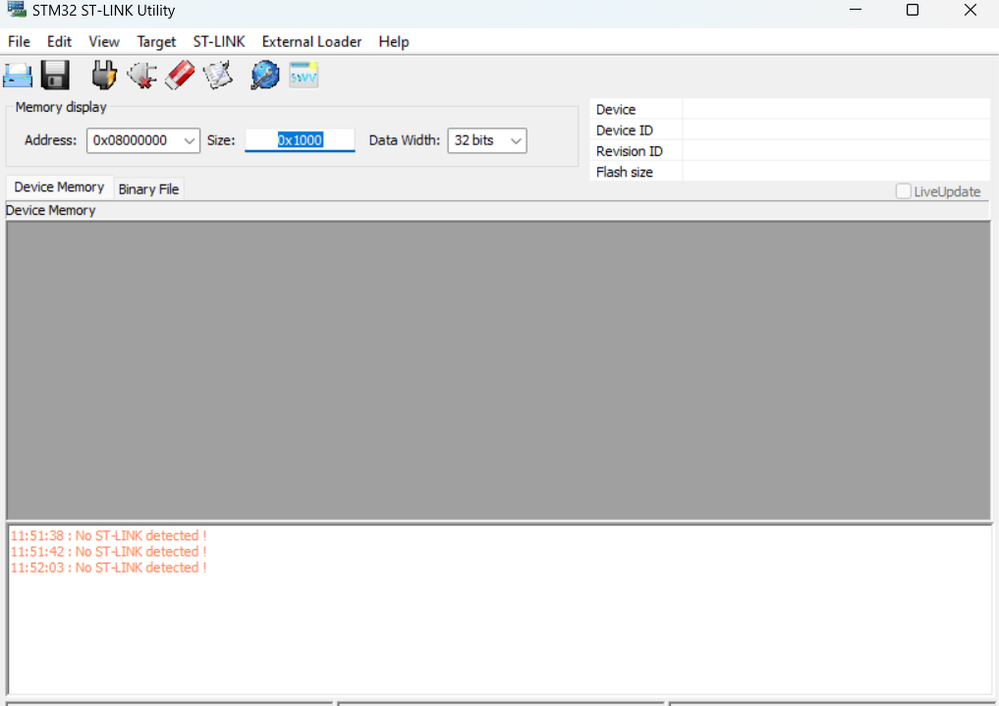Click the Device ID label
The height and width of the screenshot is (706, 999).
[624, 131]
